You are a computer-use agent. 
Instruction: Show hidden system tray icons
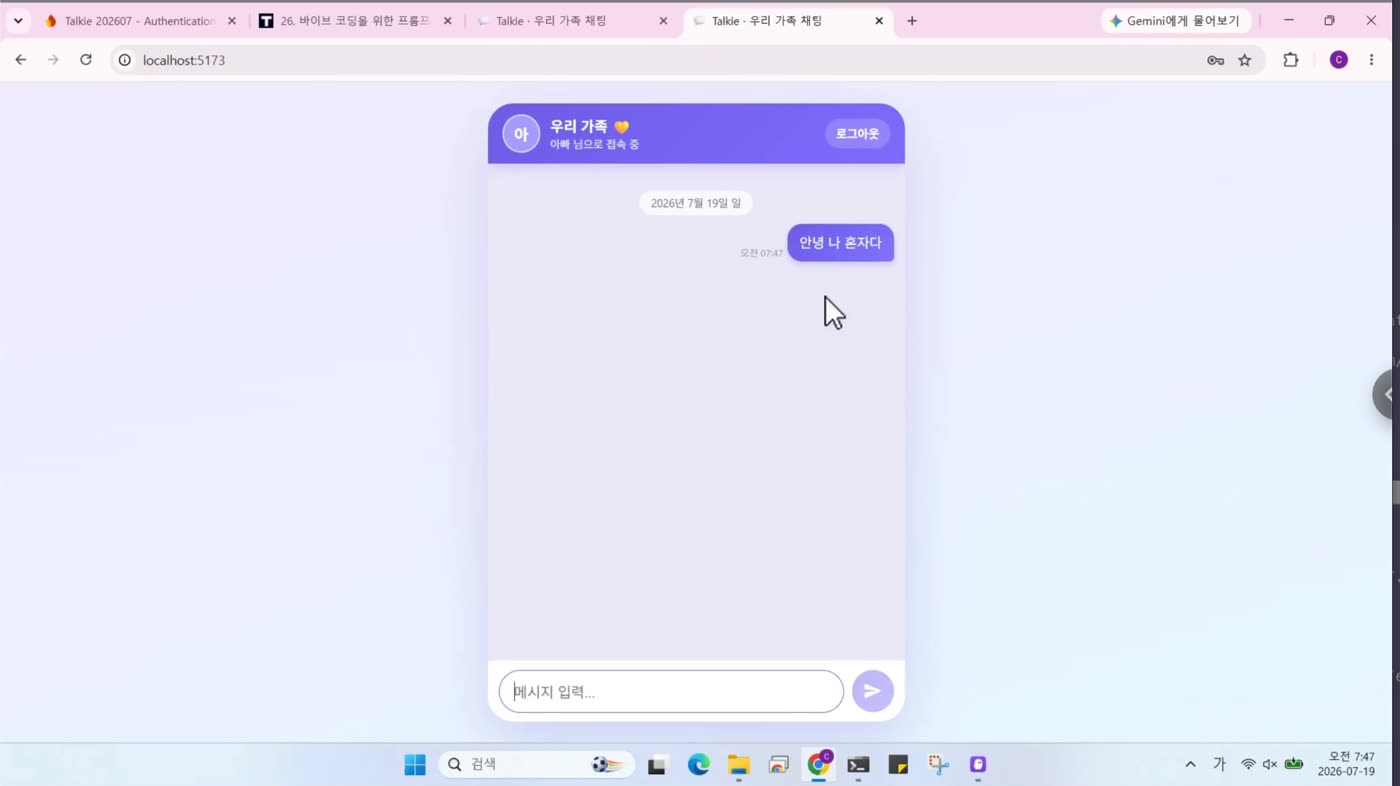(1190, 765)
